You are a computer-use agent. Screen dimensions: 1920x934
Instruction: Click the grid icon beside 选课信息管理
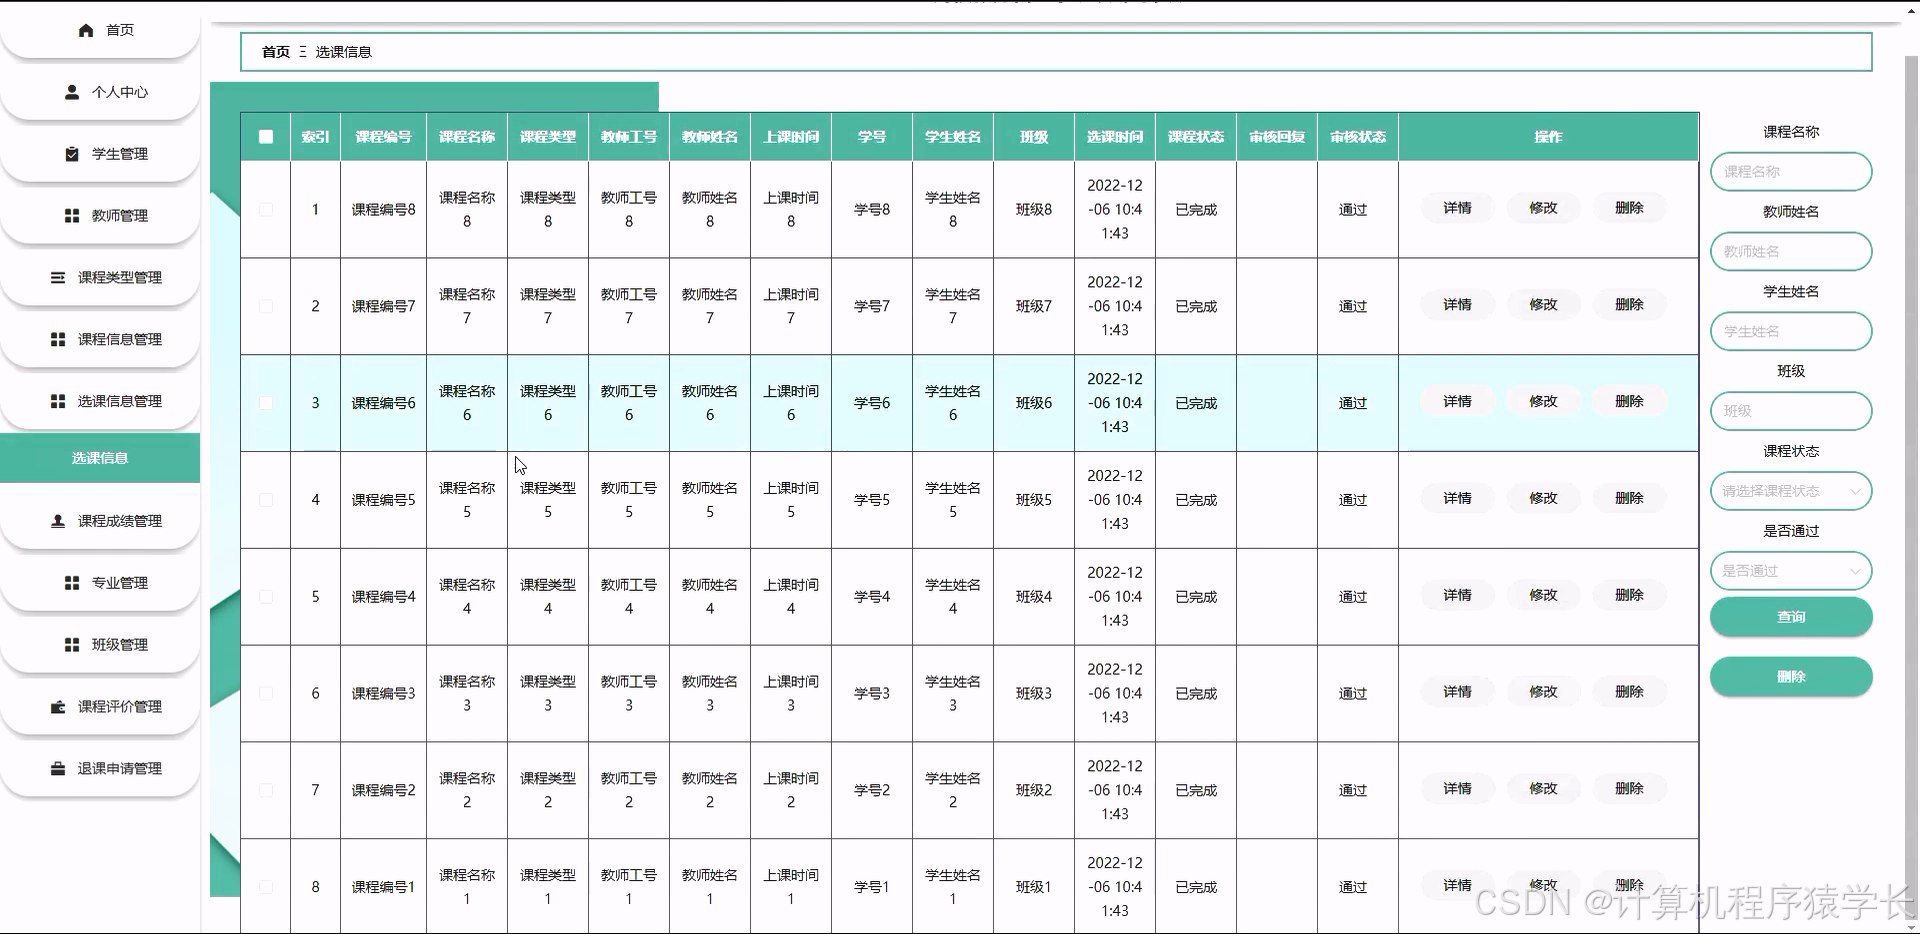point(58,401)
